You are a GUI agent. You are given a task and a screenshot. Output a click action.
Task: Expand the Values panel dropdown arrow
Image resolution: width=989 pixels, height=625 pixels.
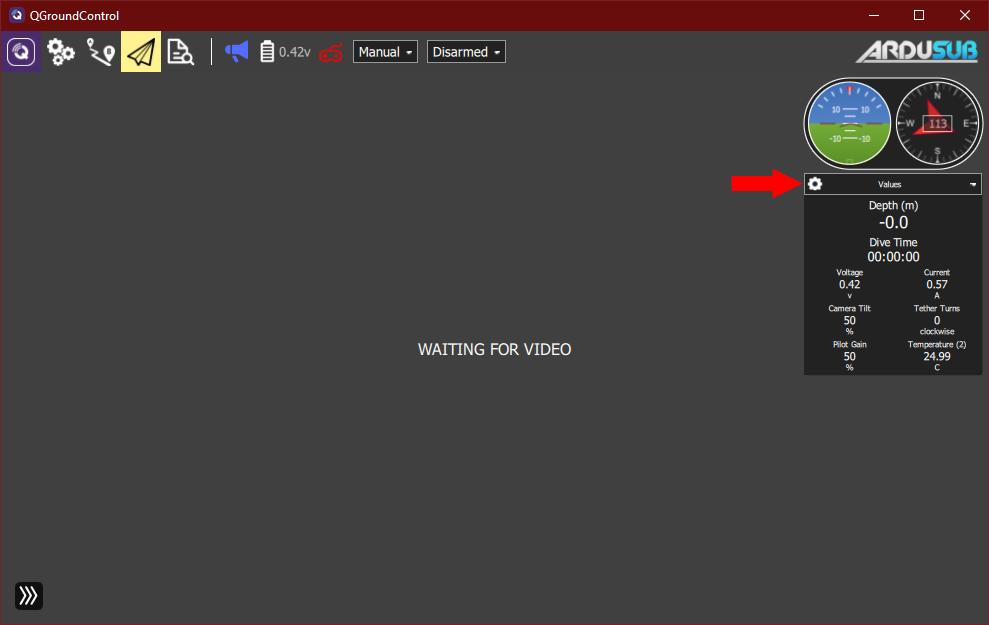coord(972,185)
